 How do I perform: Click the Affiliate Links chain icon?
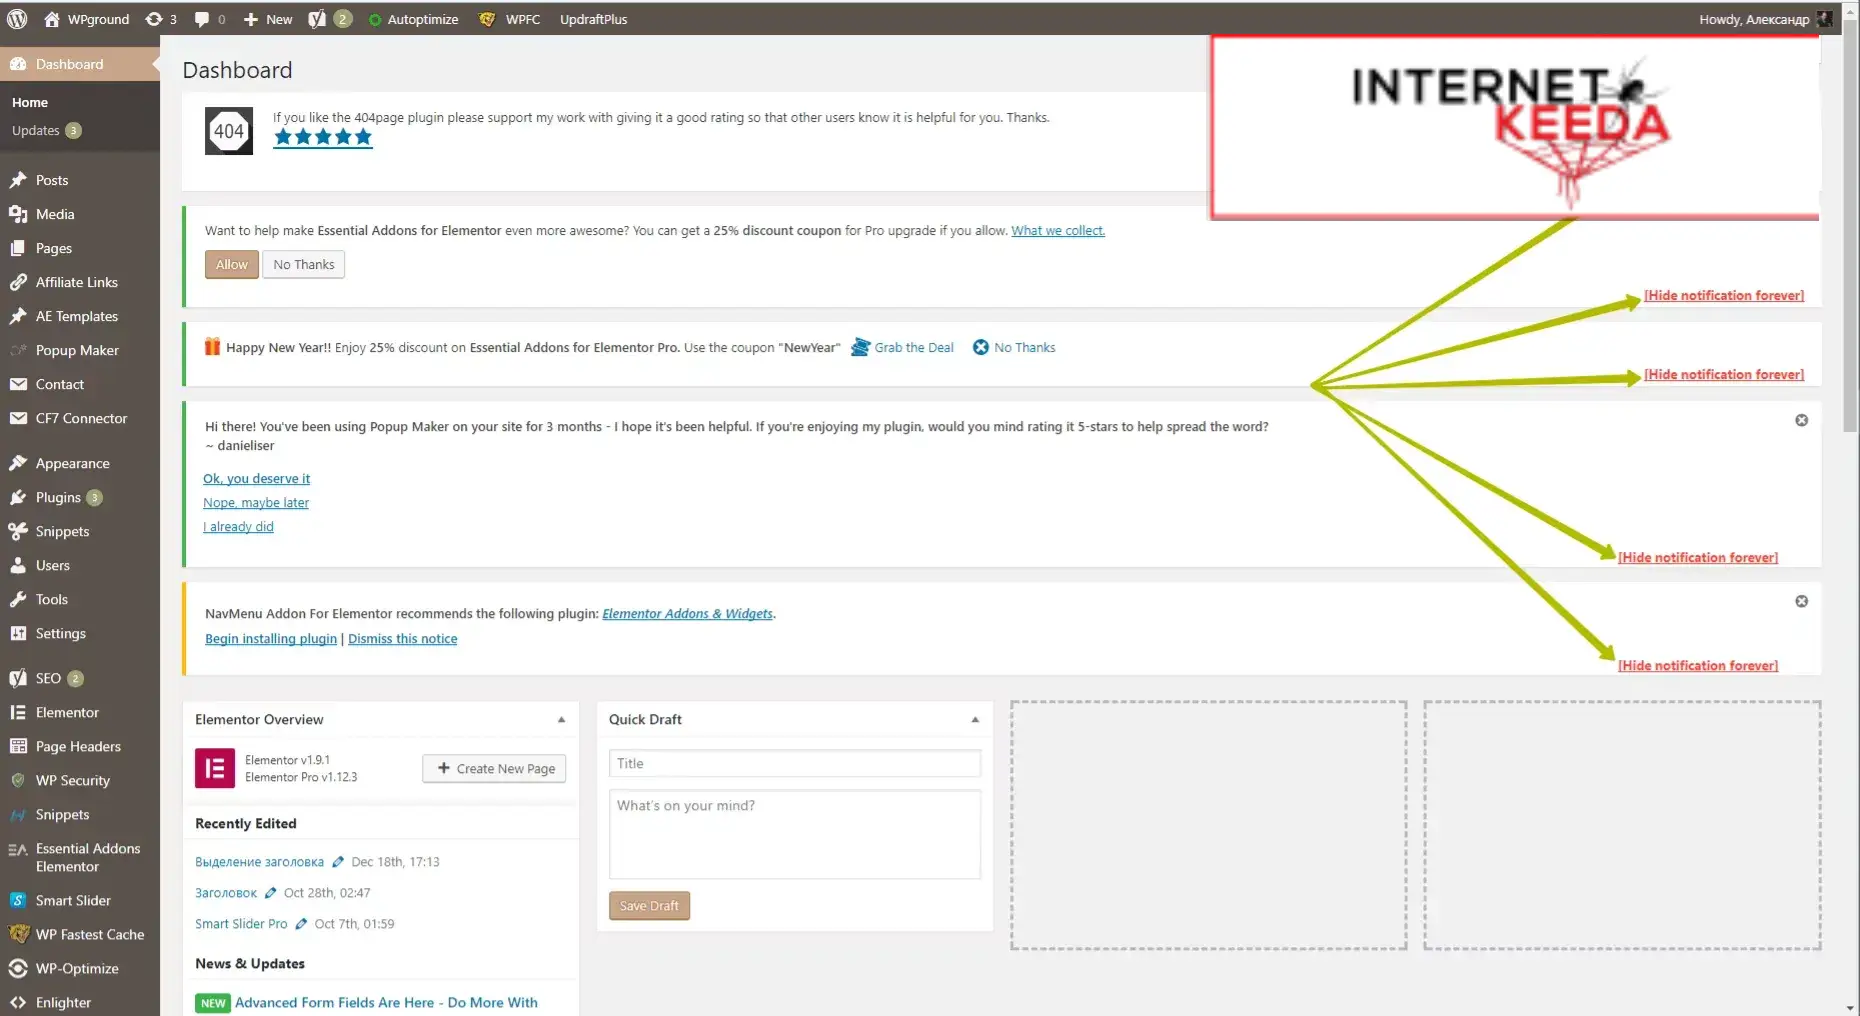[x=18, y=282]
